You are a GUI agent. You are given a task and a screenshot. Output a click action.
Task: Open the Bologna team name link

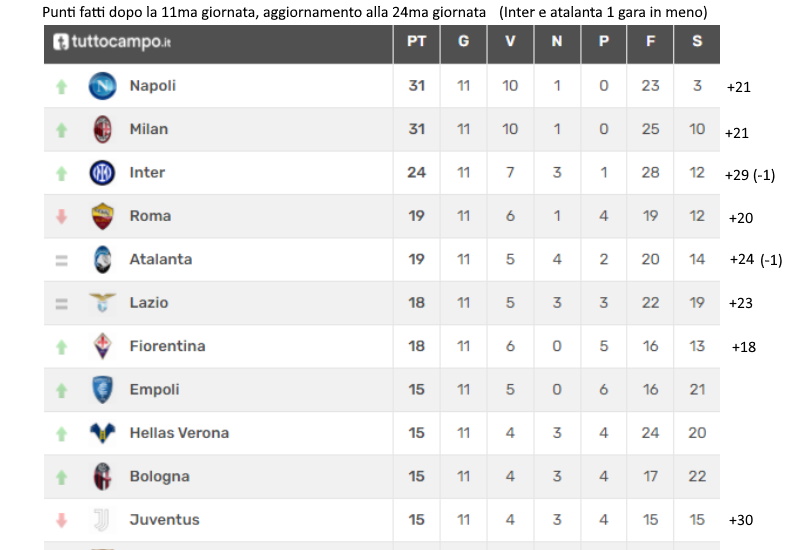[159, 476]
